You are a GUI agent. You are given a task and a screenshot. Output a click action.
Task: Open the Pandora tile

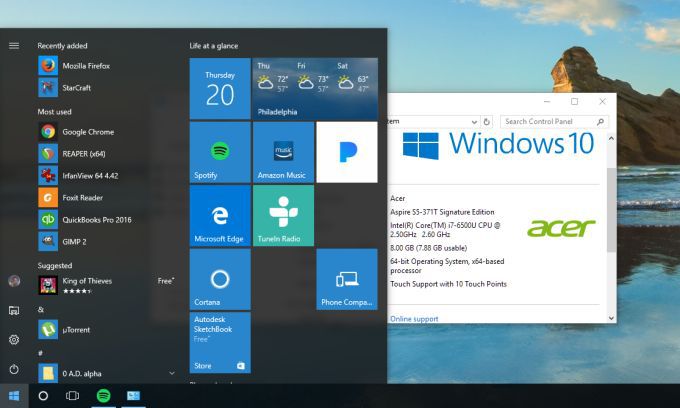[x=346, y=153]
